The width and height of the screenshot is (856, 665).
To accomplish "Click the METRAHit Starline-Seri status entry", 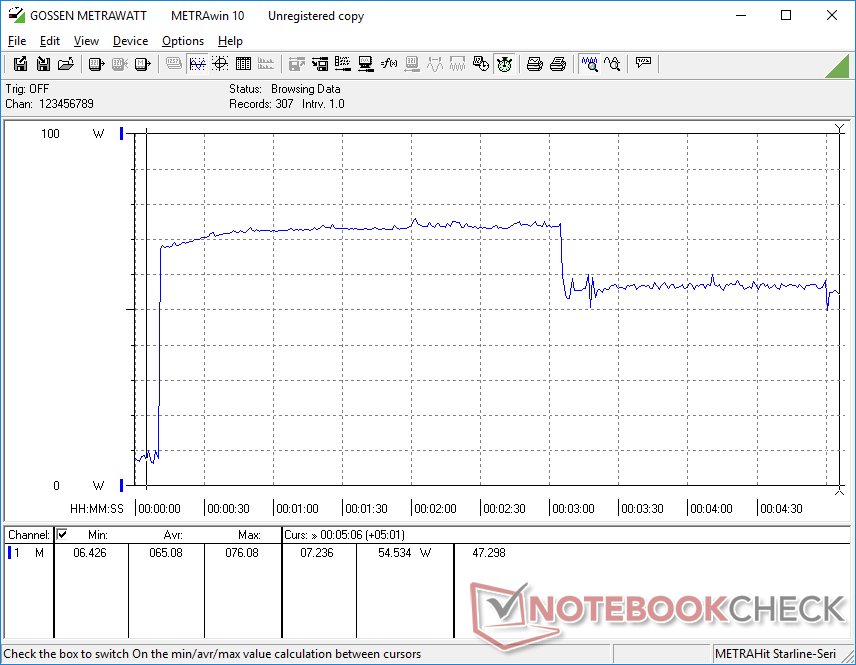I will pos(775,654).
